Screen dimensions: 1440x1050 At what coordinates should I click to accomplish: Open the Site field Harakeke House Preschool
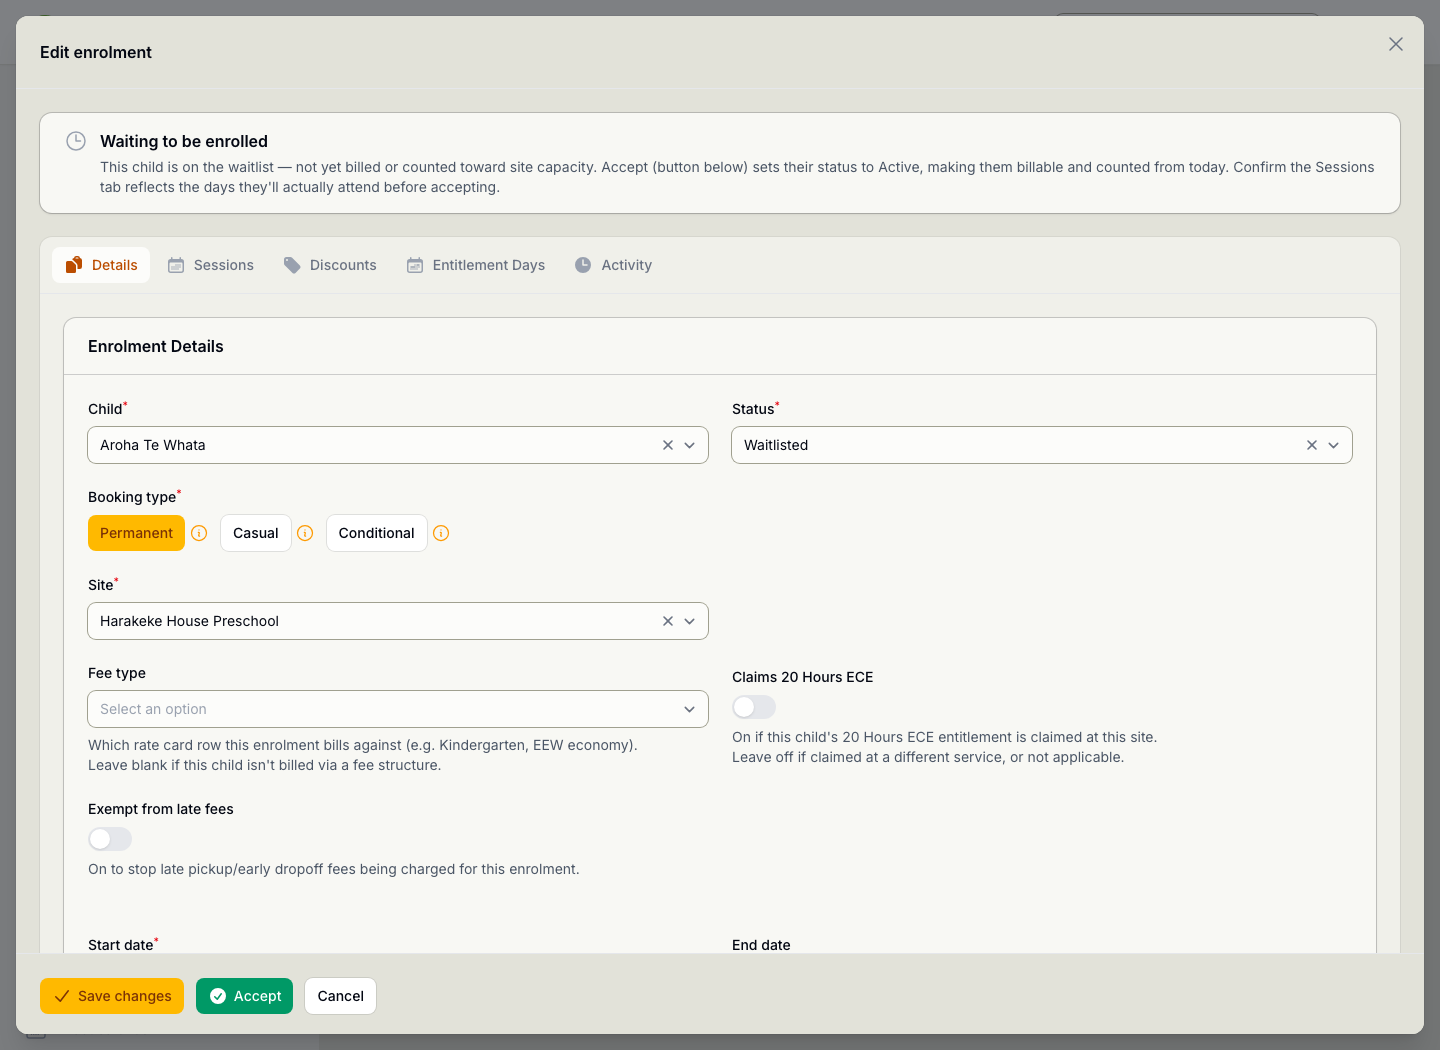click(398, 621)
